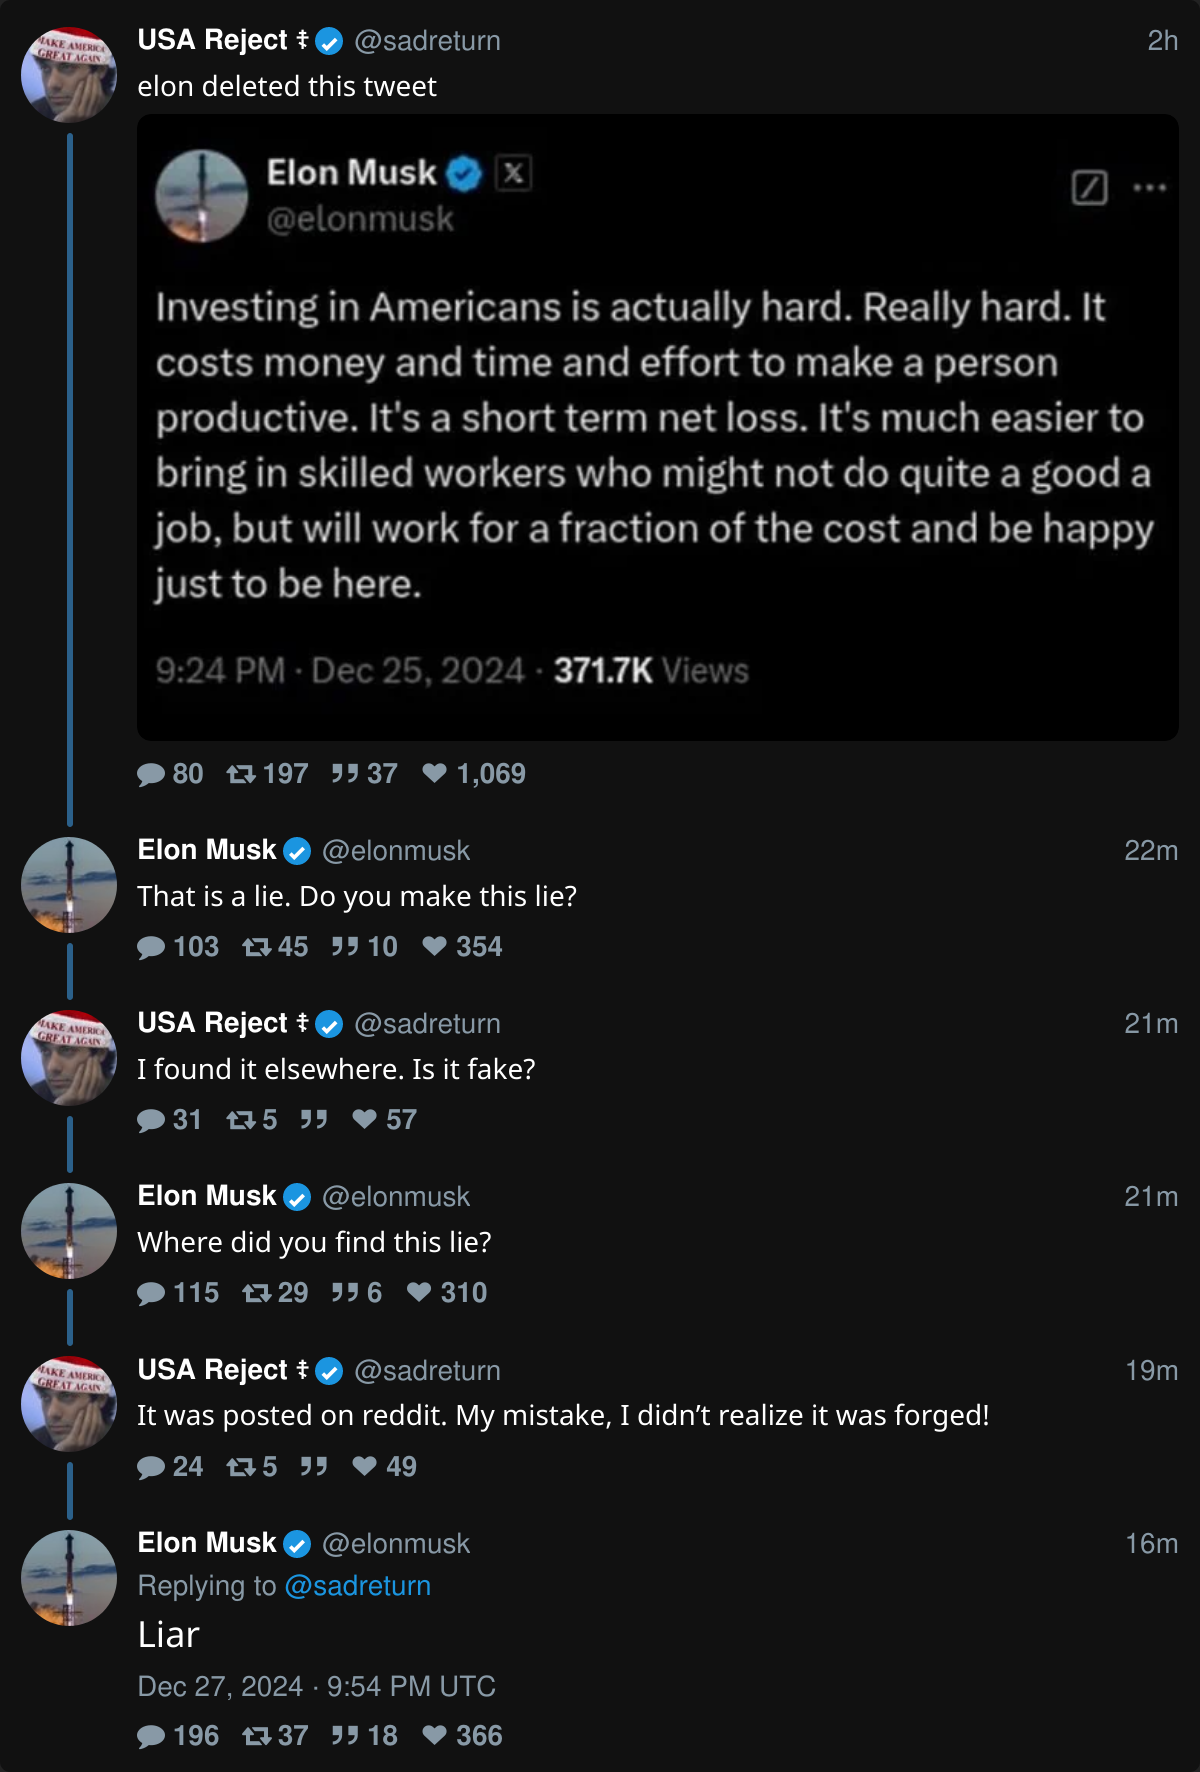Retweet the 'Liar' tweet
The image size is (1200, 1772).
(x=257, y=1736)
